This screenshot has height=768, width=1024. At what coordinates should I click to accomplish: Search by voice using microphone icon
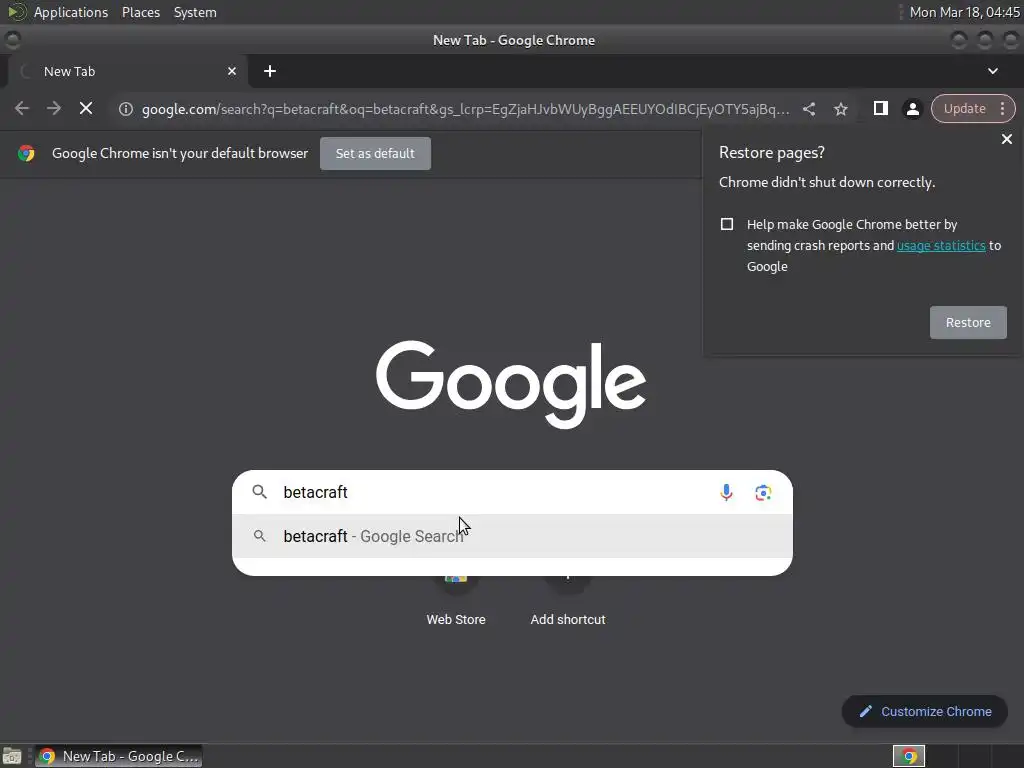[x=726, y=492]
